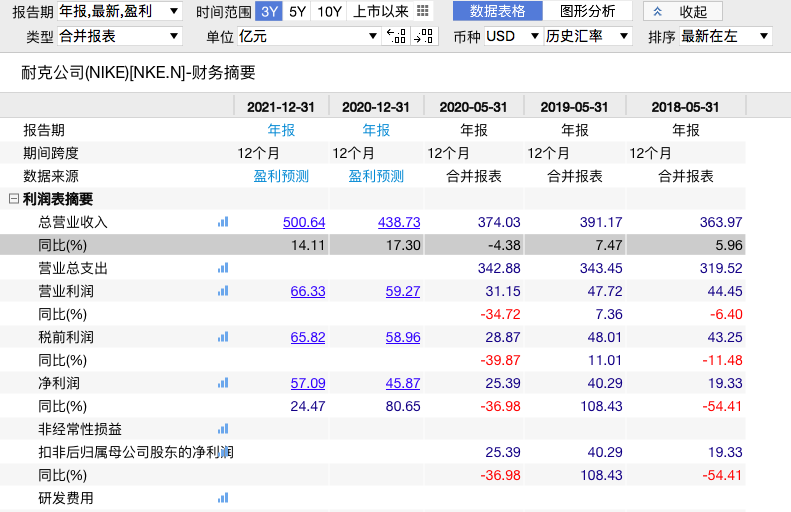Click the grid icon after 上市以来
Image resolution: width=791 pixels, height=512 pixels.
tap(424, 11)
